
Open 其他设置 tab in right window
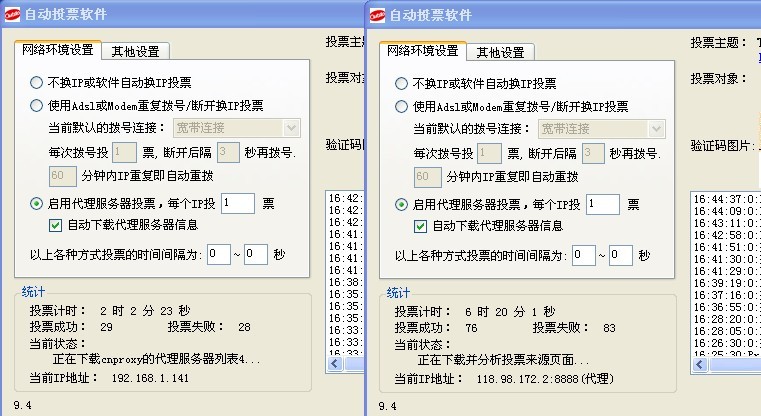tap(500, 52)
